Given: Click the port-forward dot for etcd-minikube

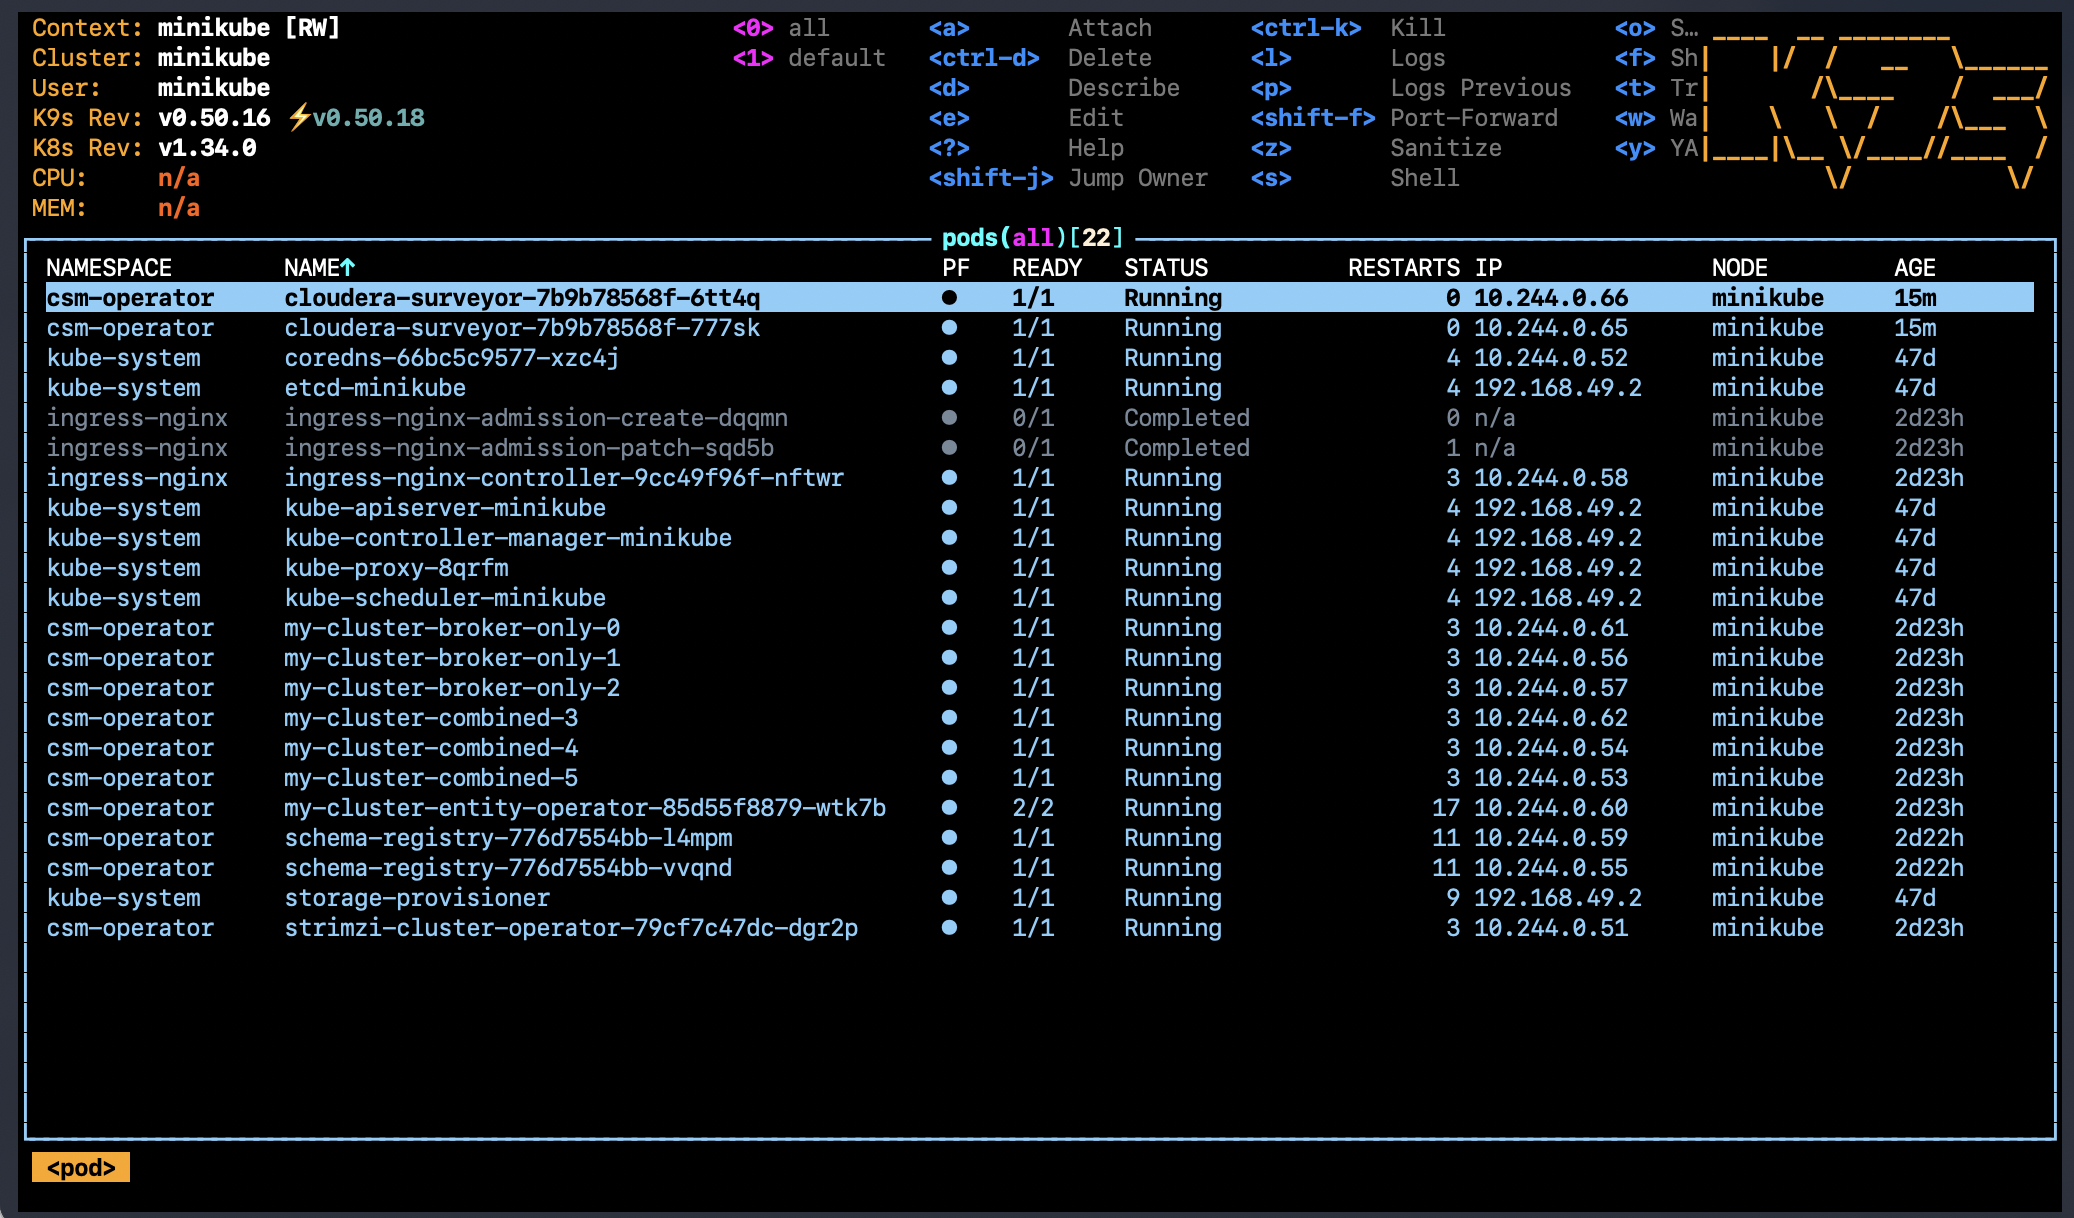Looking at the screenshot, I should coord(949,388).
